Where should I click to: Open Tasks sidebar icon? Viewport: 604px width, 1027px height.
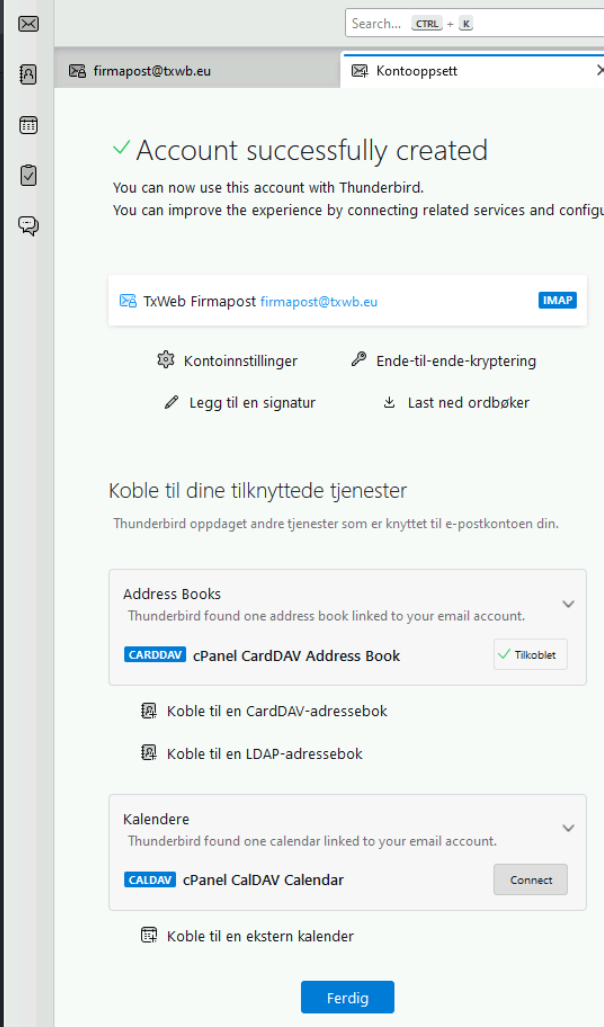(x=28, y=175)
